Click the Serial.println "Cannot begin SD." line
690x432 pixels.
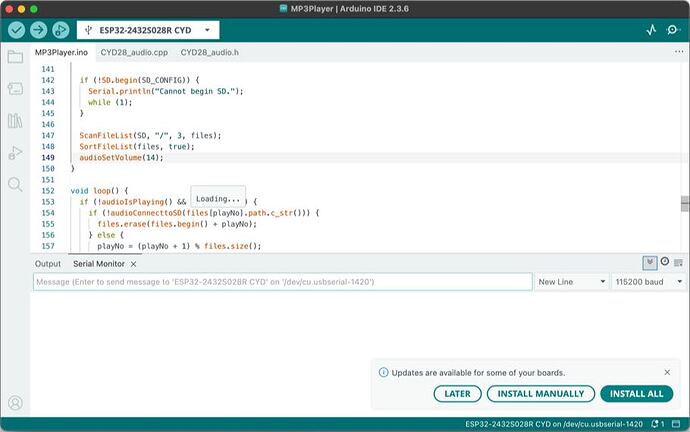coord(165,91)
